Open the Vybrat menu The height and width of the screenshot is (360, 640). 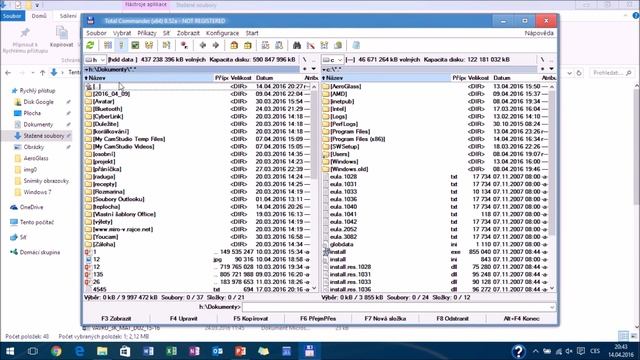[122, 33]
